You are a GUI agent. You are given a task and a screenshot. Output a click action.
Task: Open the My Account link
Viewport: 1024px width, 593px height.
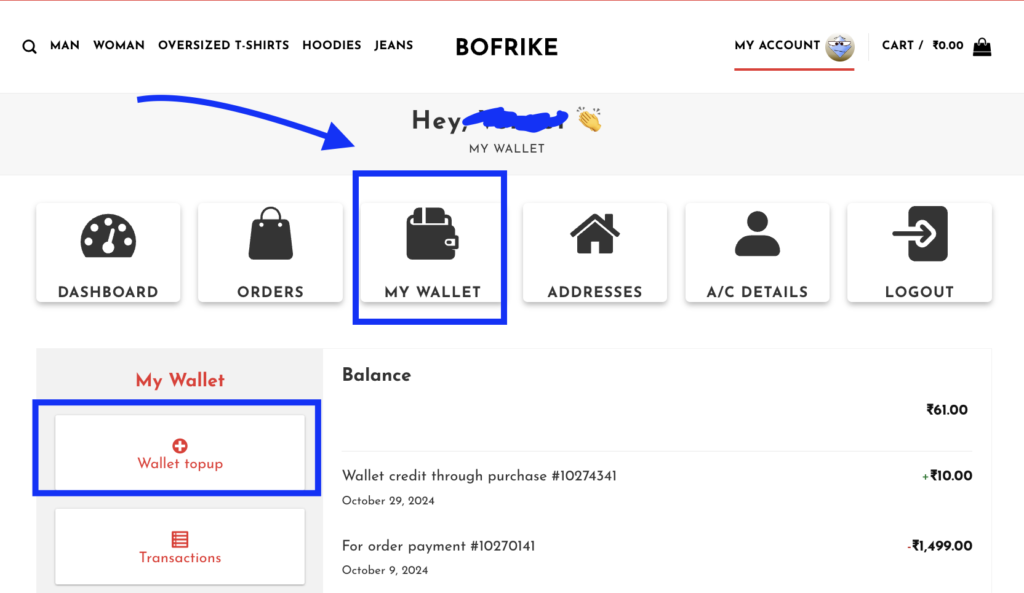click(x=777, y=46)
